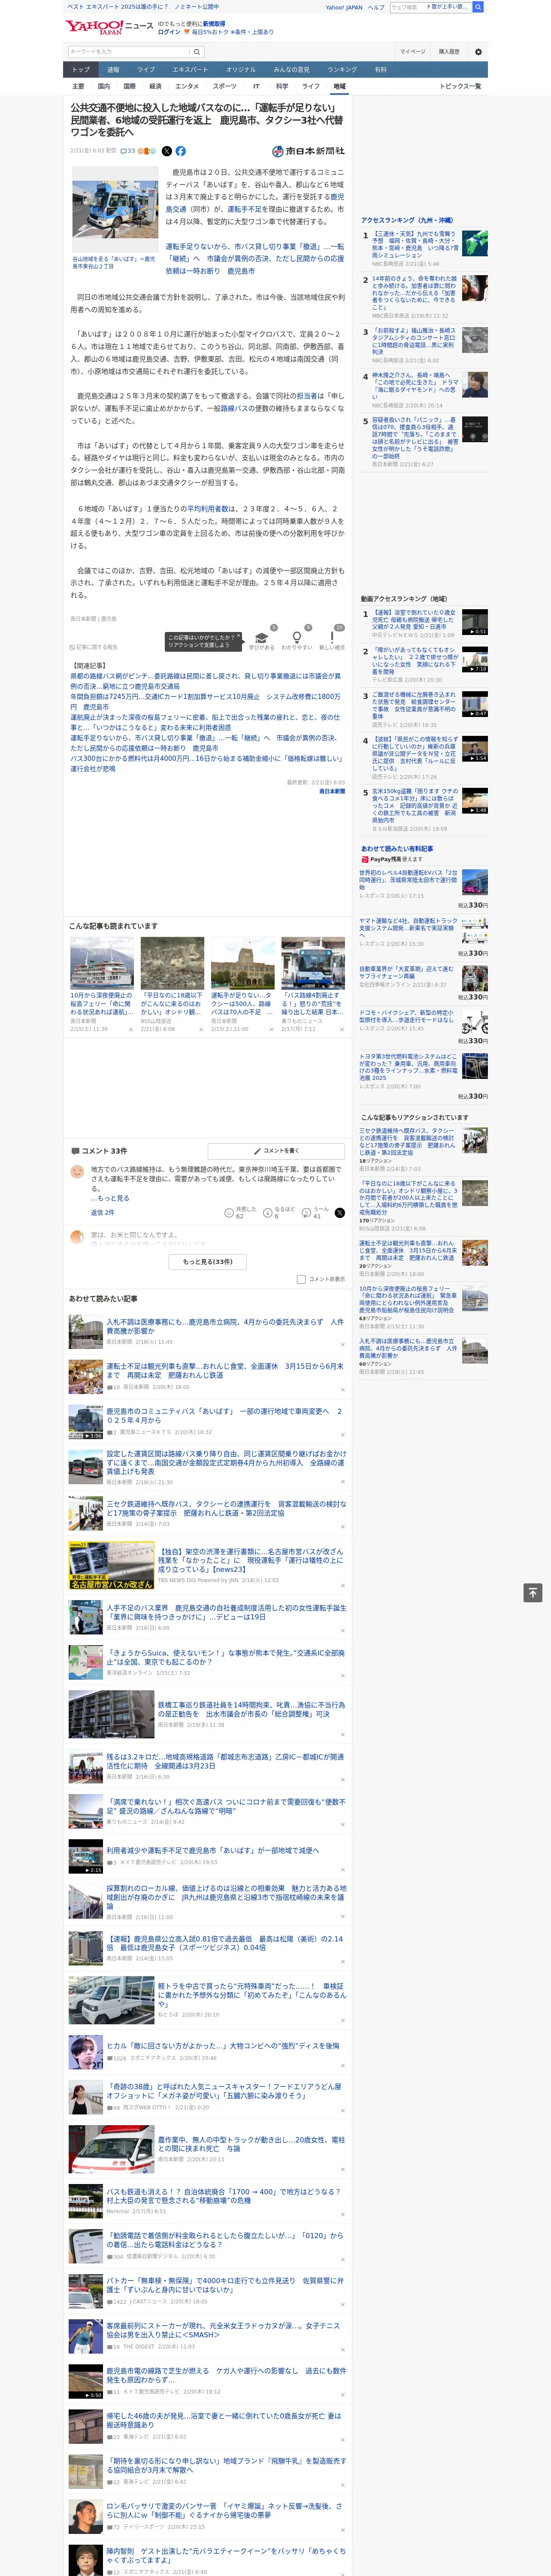Click the commenter avatar of first comment
This screenshot has width=551, height=2576.
point(77,1170)
